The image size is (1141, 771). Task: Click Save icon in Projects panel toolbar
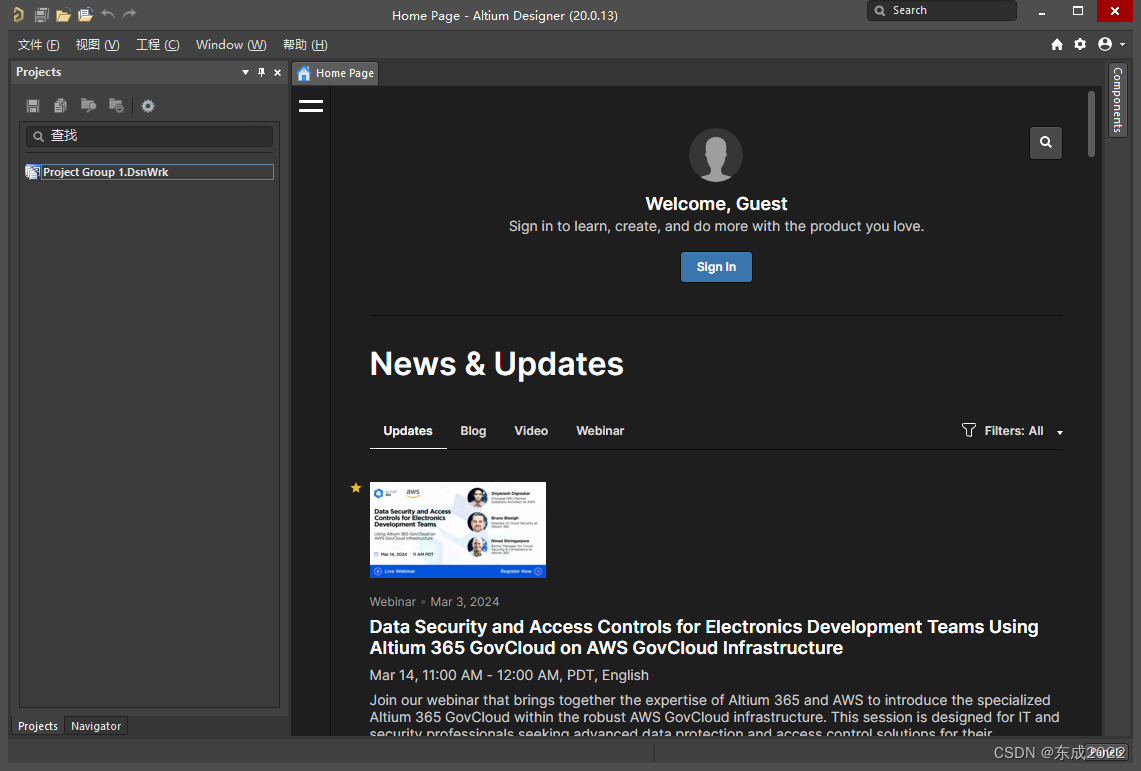pyautogui.click(x=33, y=106)
